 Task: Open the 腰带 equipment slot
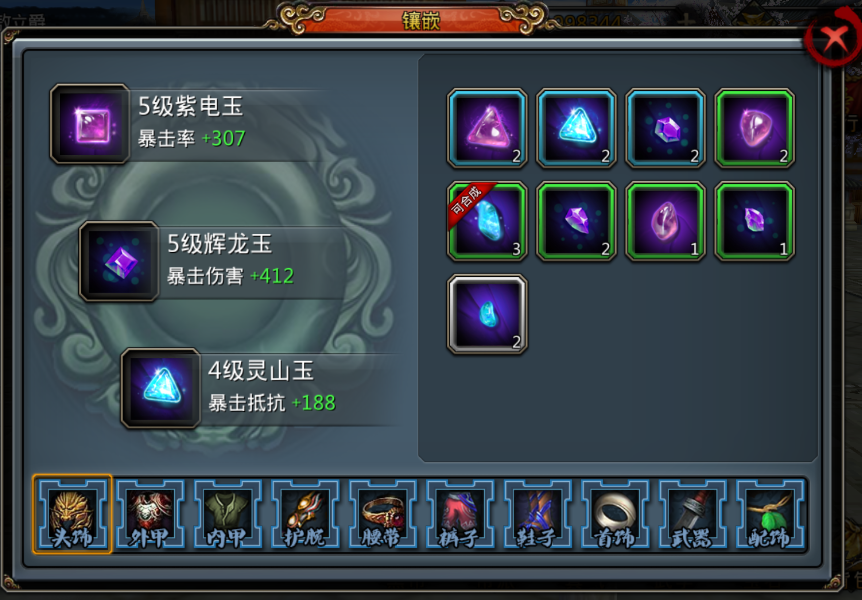[x=382, y=514]
